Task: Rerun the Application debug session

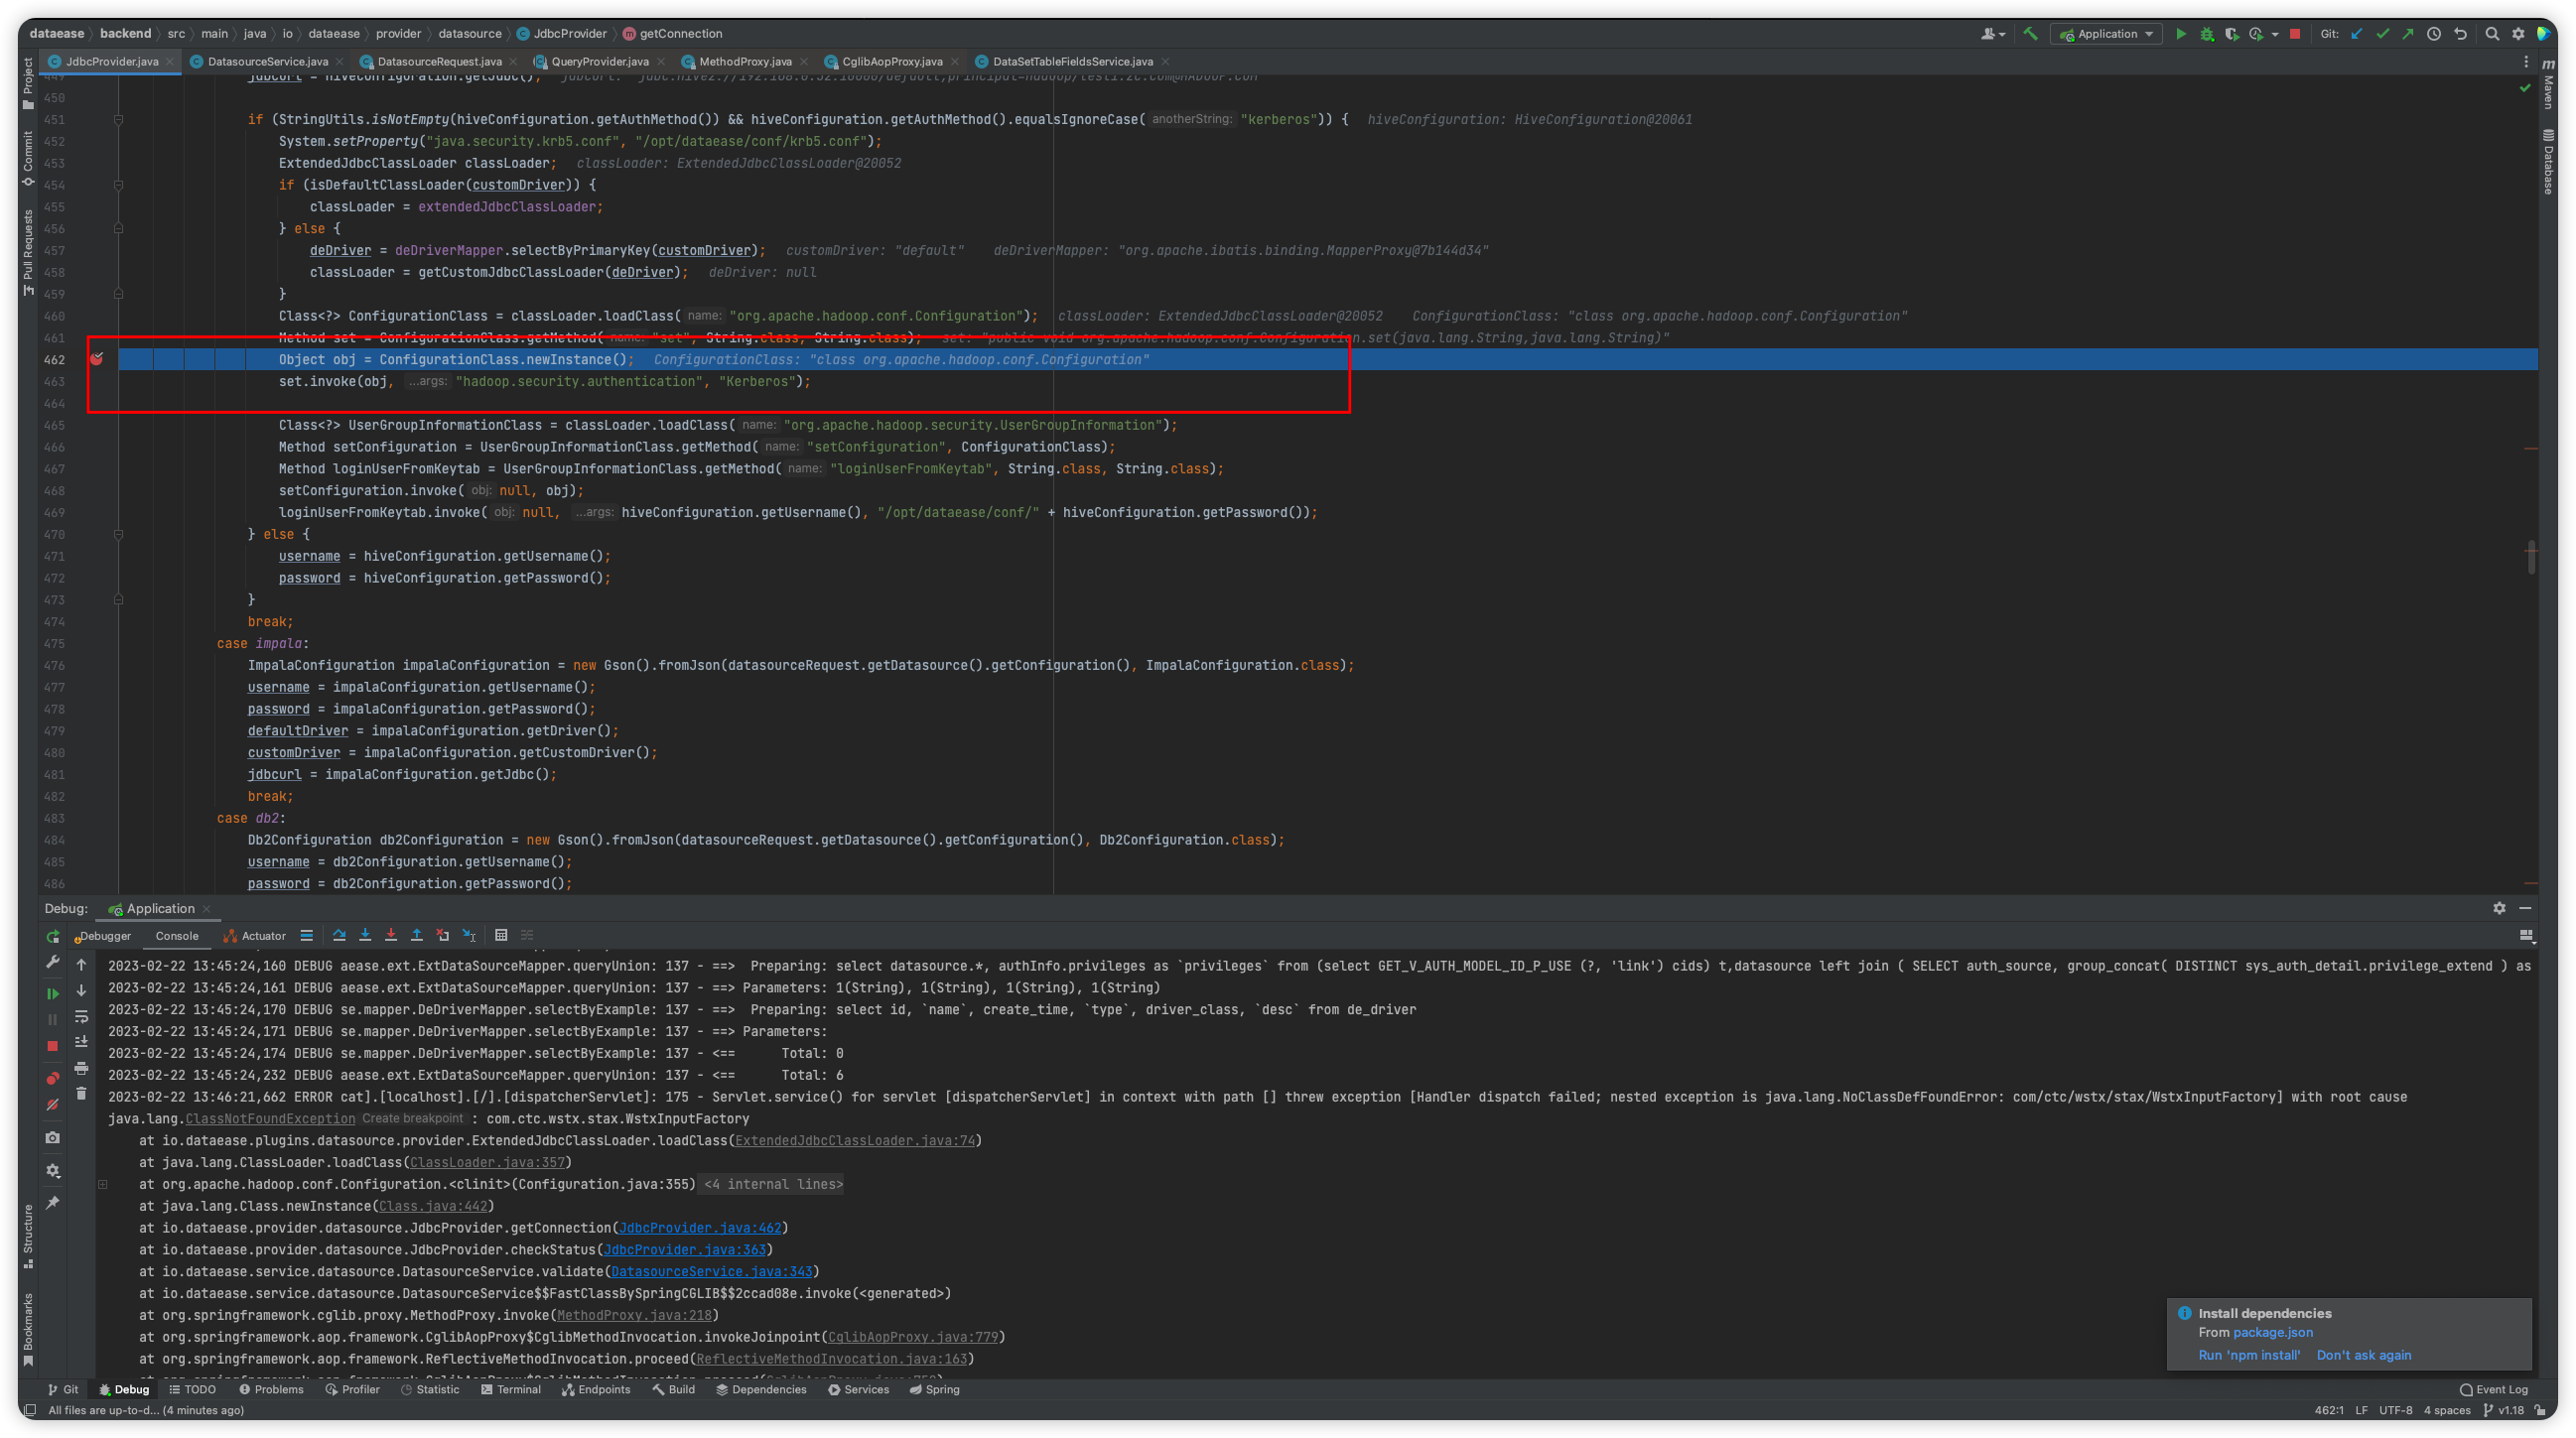Action: coord(52,937)
